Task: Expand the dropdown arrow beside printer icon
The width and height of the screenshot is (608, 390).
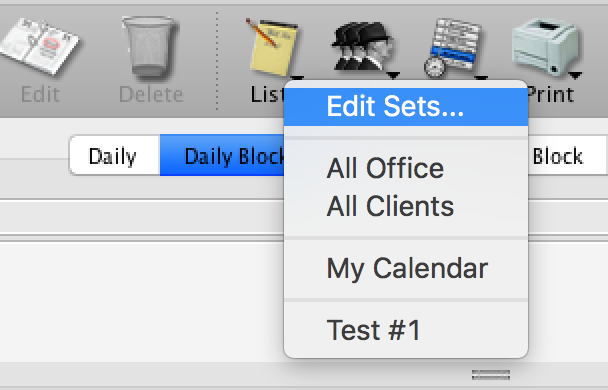Action: click(575, 75)
